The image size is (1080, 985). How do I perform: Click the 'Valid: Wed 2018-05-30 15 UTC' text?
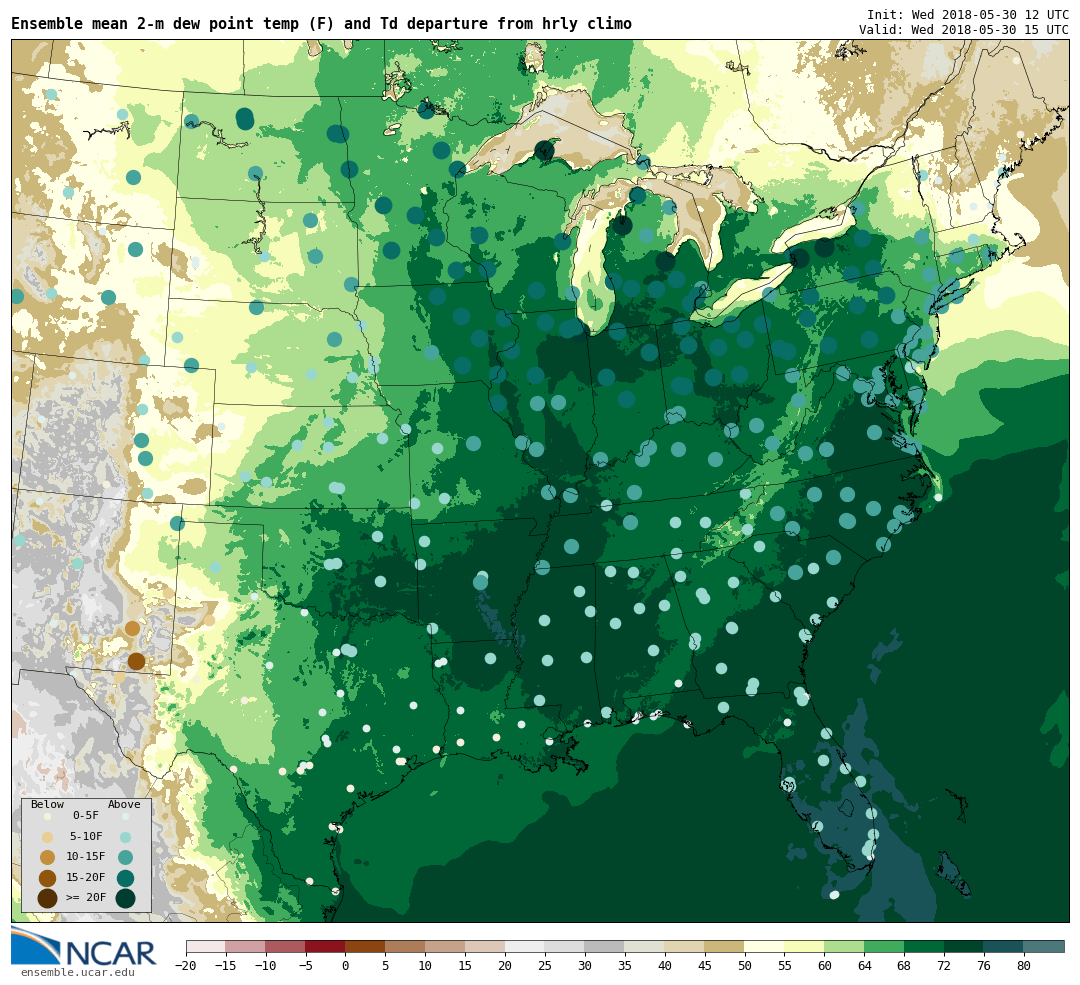pos(964,30)
